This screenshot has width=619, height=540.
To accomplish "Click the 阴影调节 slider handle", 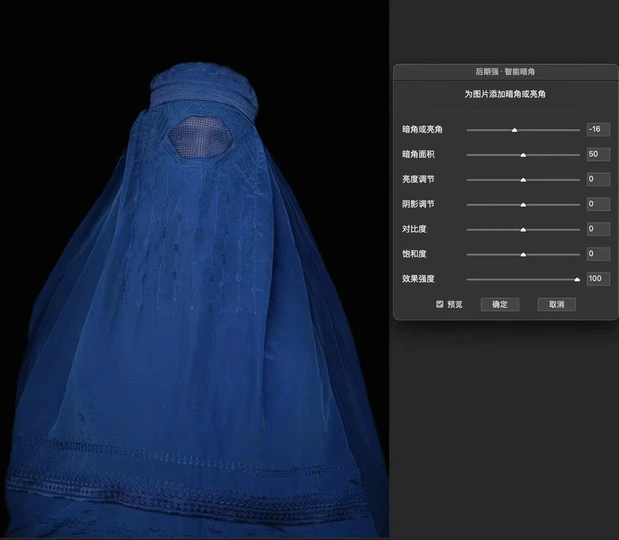I will point(523,204).
